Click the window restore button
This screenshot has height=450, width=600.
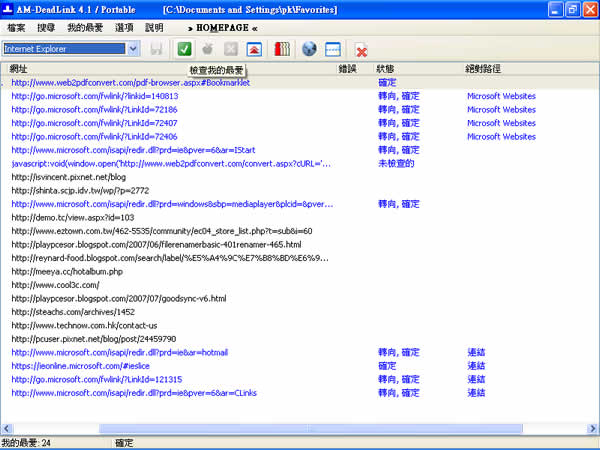point(572,10)
